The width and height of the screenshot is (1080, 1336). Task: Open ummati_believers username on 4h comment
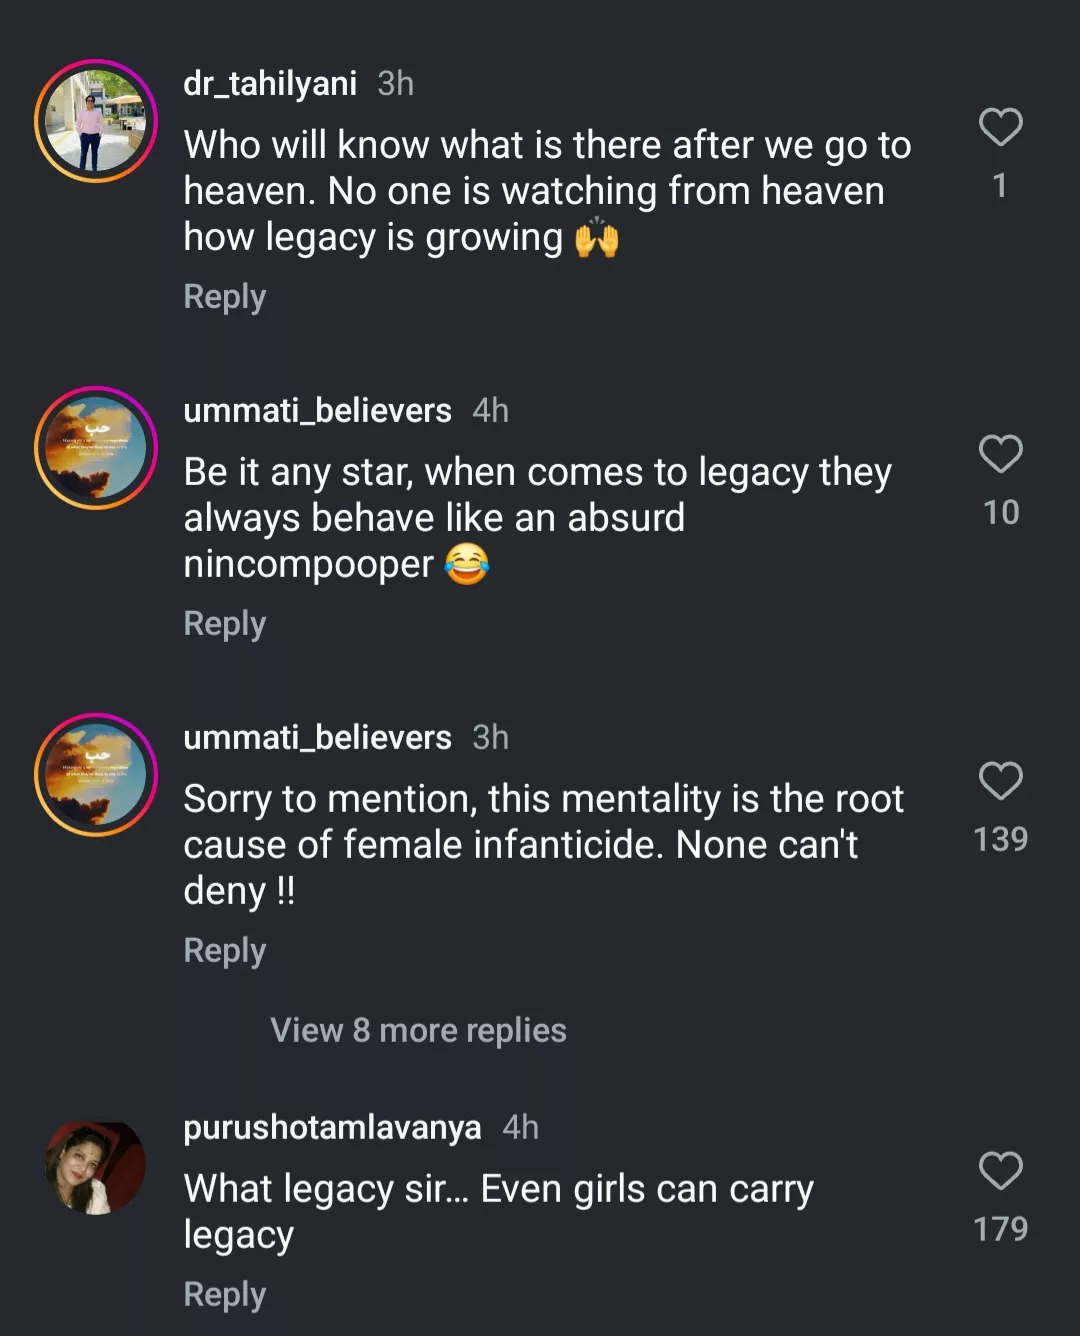pos(317,411)
